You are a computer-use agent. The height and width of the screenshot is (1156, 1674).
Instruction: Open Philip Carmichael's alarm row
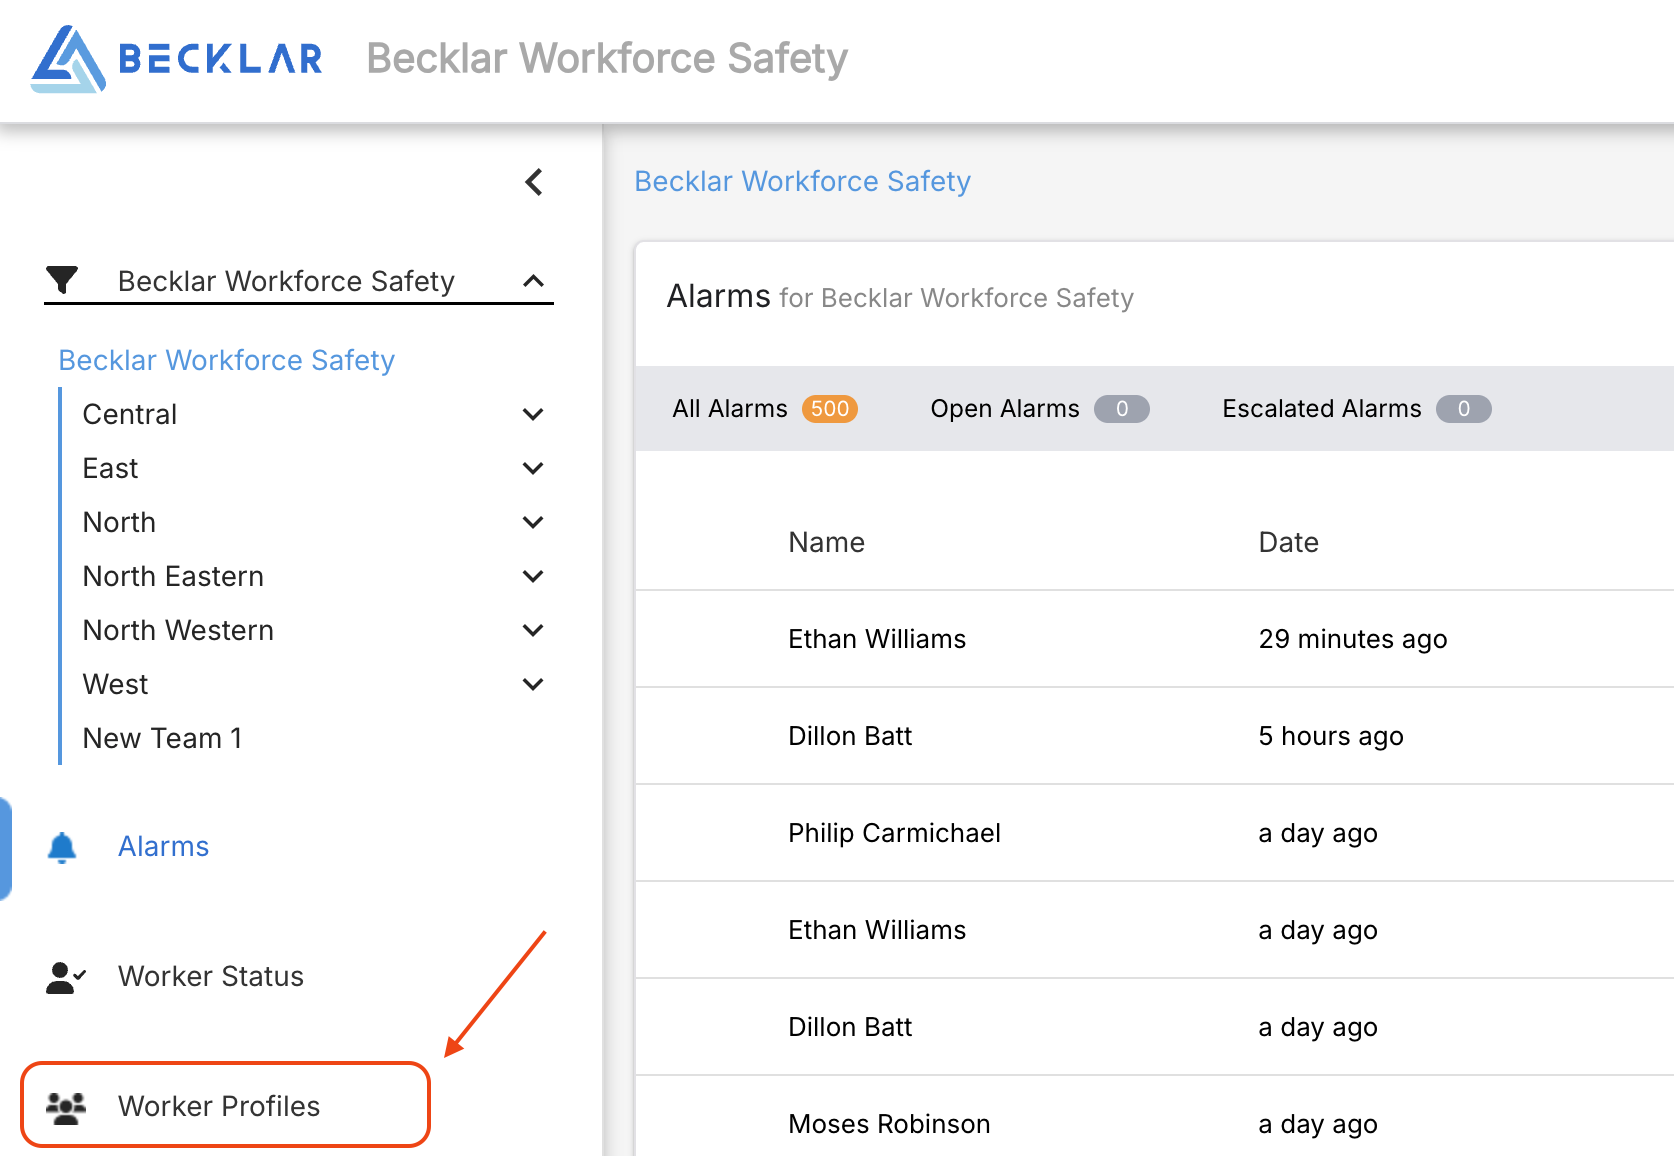coord(894,833)
